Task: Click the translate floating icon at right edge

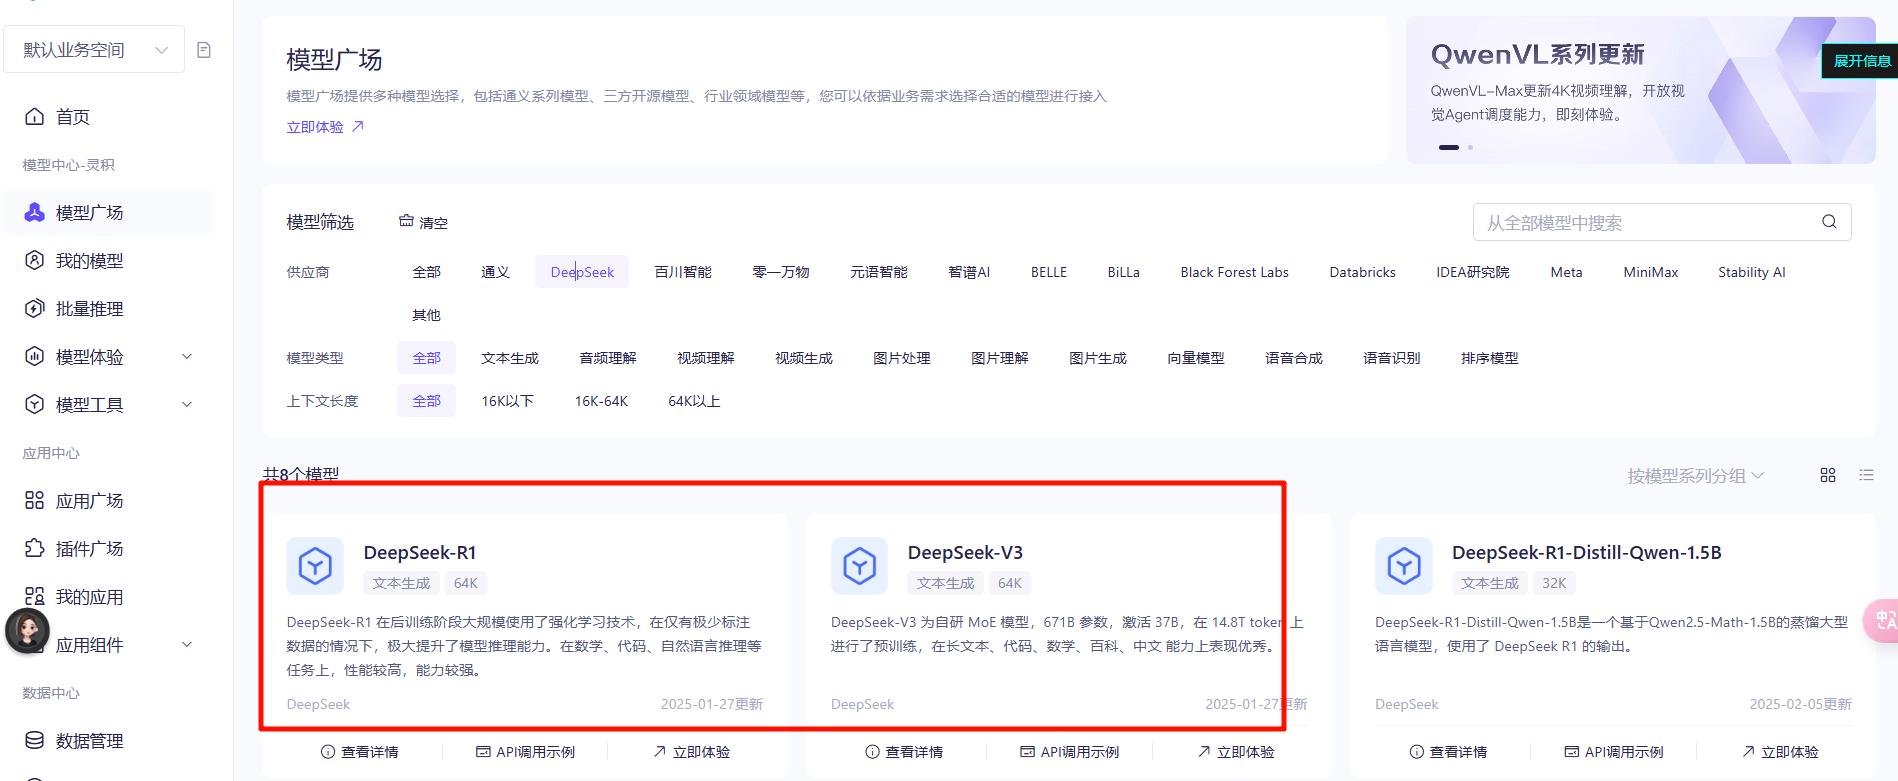Action: pos(1882,621)
